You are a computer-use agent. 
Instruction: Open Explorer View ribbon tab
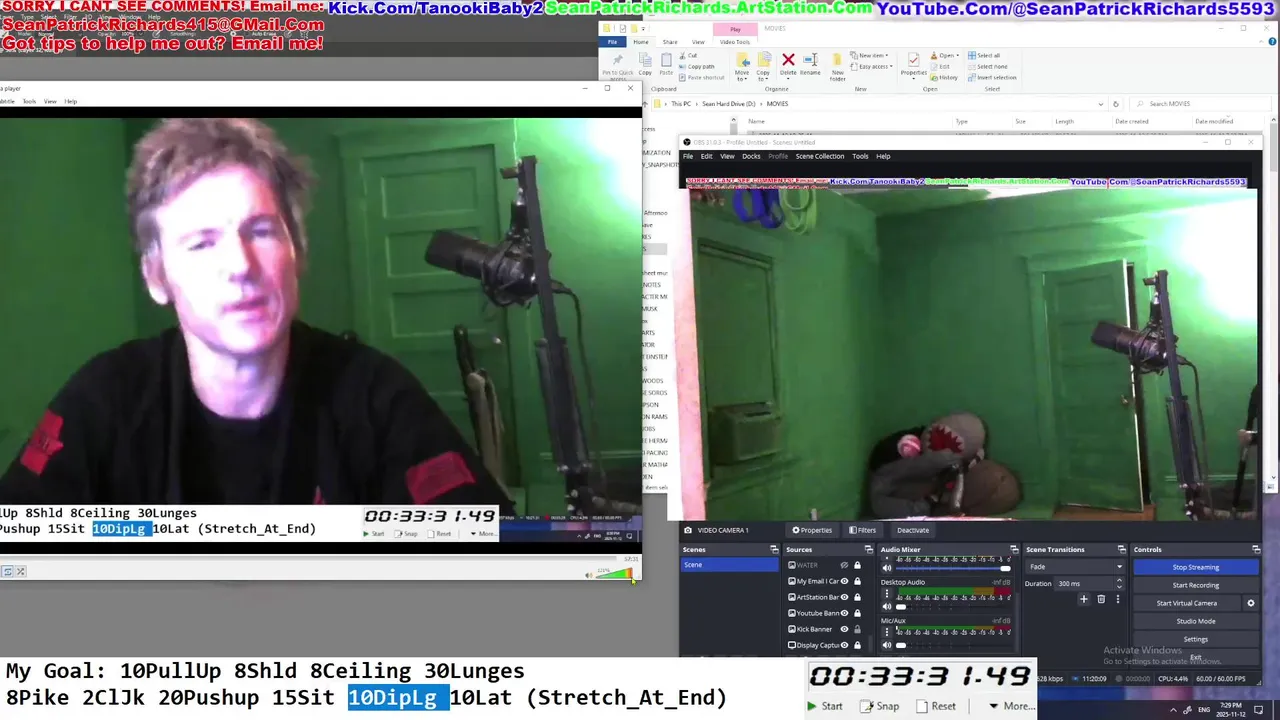point(698,42)
